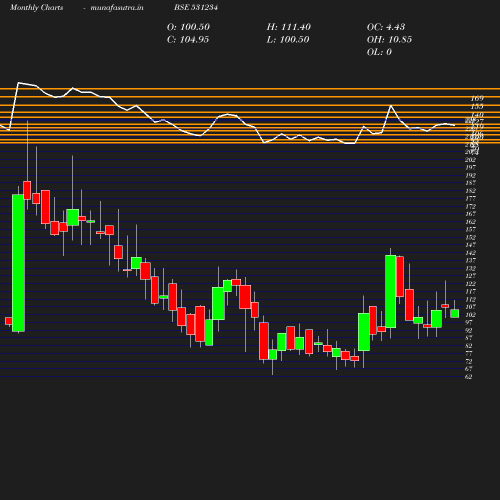Click the tallest green candlestick near the chart start
The image size is (500, 500).
click(18, 263)
